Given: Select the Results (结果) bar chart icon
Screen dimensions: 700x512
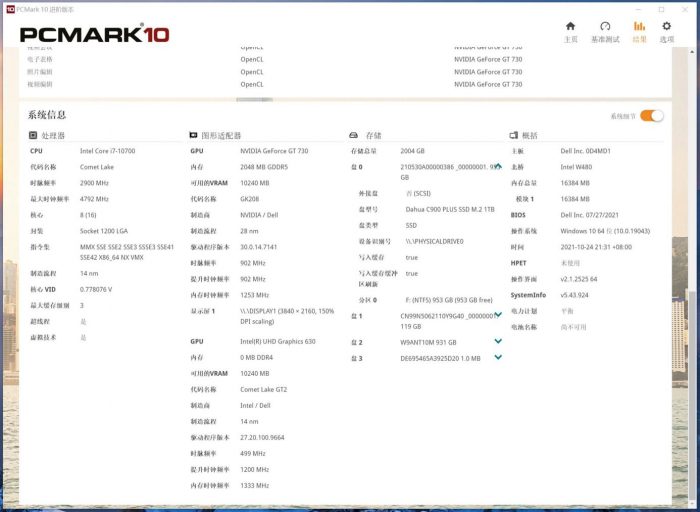Looking at the screenshot, I should click(x=639, y=27).
